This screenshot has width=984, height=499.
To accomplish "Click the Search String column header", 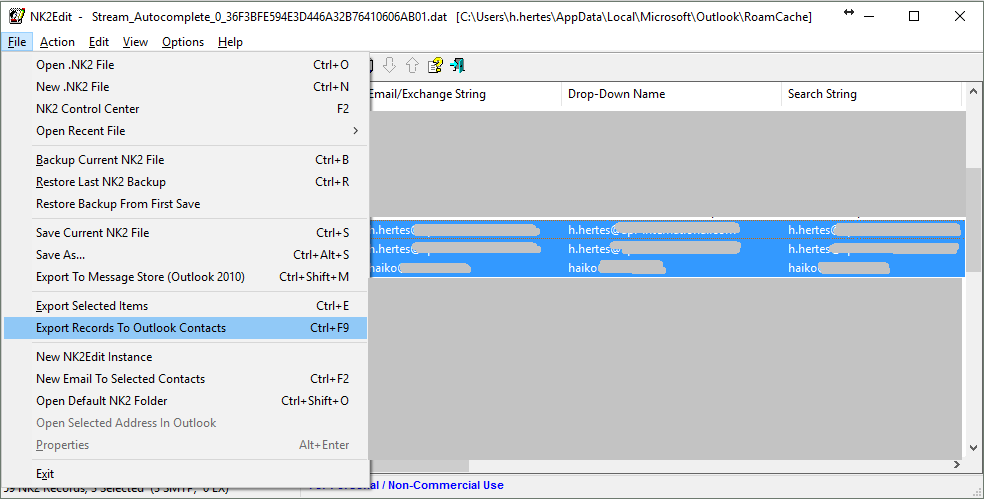I will 871,94.
